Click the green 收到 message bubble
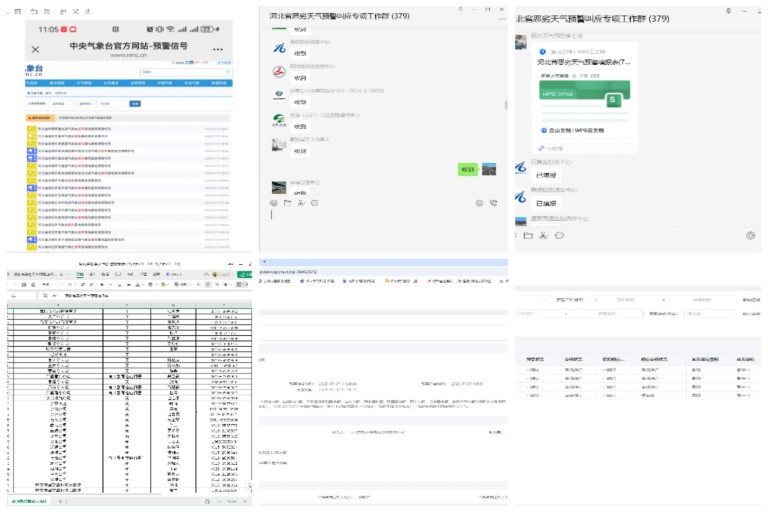Viewport: 768px width, 512px height. pyautogui.click(x=466, y=170)
